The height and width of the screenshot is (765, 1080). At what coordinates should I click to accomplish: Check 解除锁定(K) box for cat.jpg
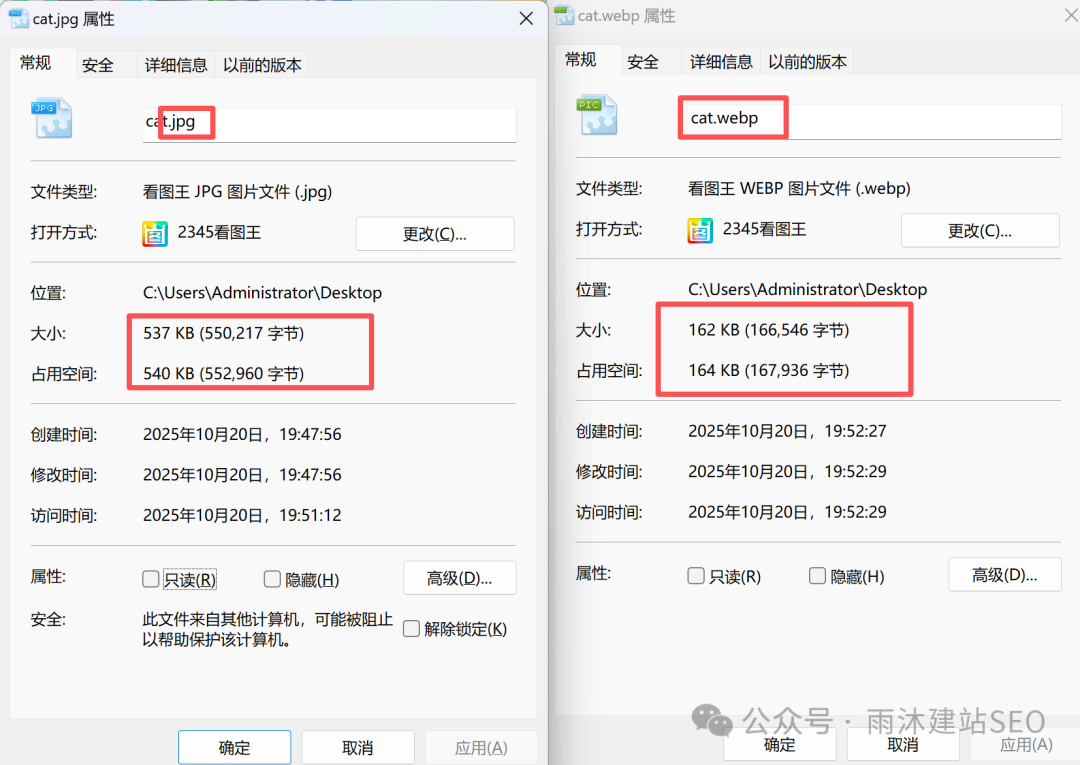pos(411,629)
